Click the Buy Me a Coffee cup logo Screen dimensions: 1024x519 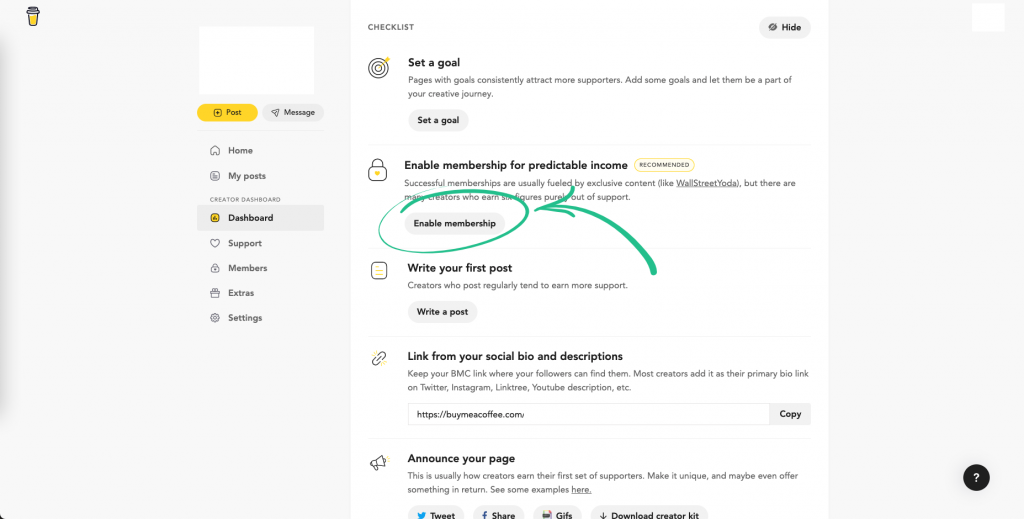click(33, 16)
